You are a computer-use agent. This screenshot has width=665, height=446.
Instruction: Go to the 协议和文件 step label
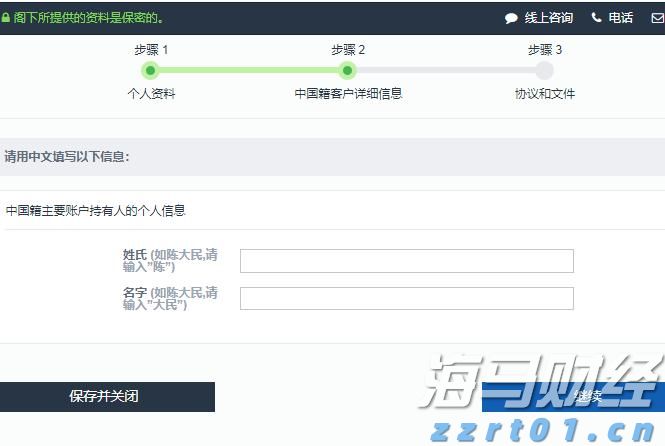click(544, 94)
